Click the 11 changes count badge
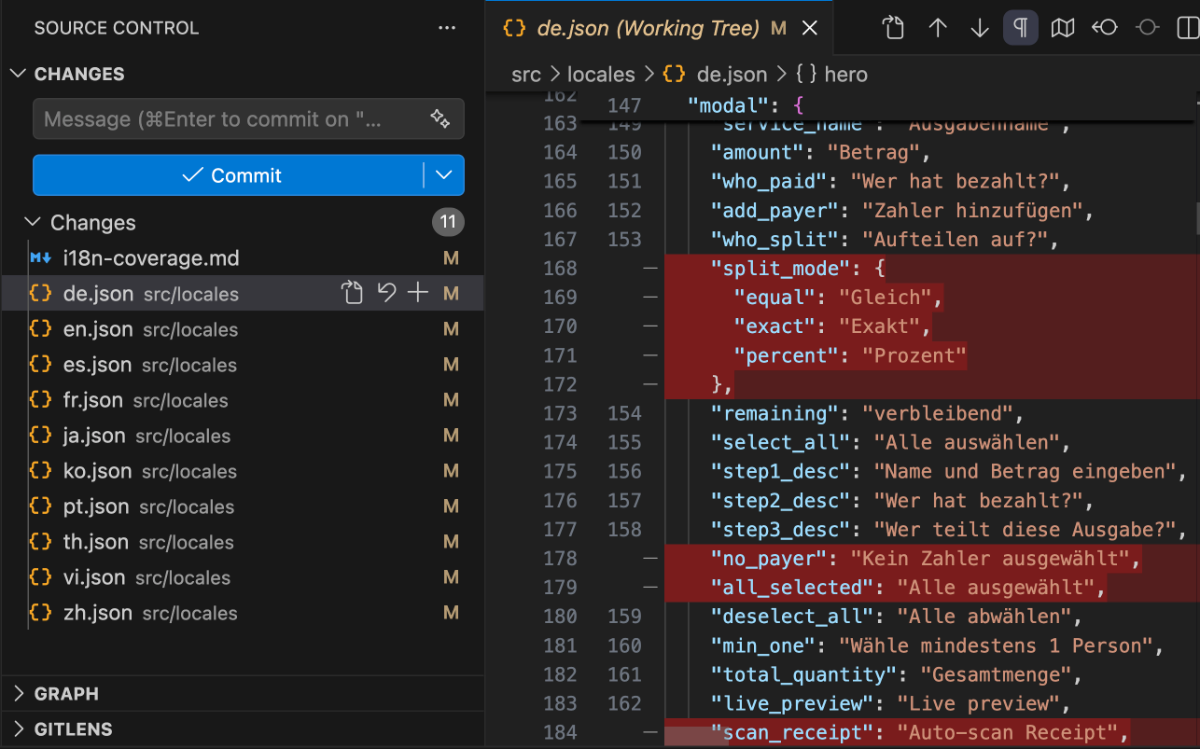This screenshot has height=749, width=1200. click(x=448, y=222)
